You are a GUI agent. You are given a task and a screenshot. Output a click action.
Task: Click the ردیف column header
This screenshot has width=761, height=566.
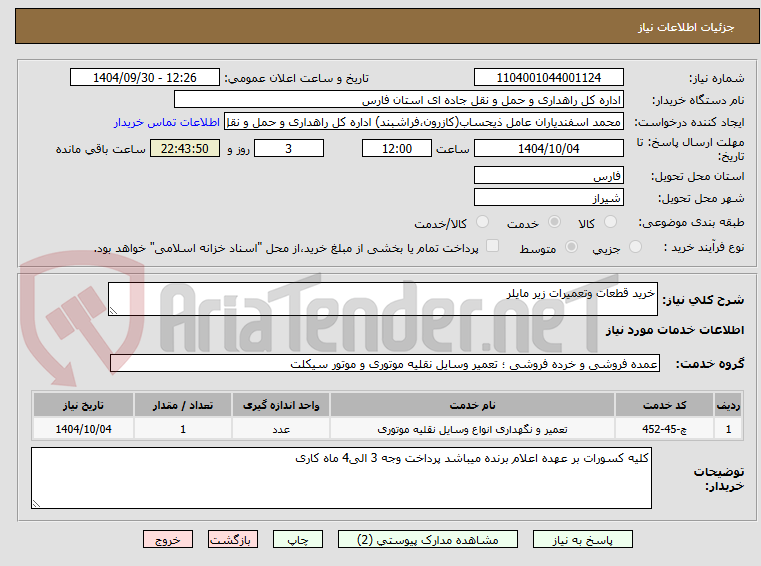(728, 405)
